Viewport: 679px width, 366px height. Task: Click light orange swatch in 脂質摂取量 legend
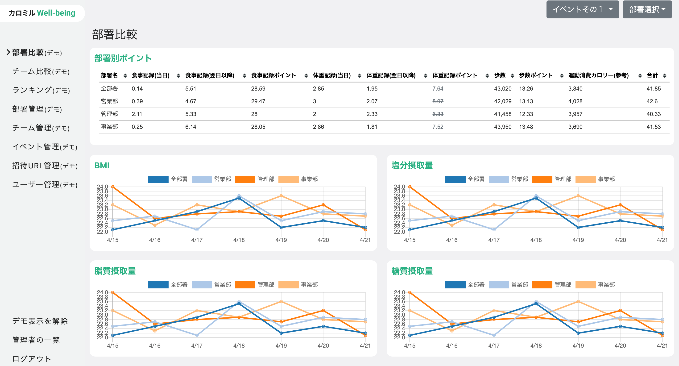tap(288, 285)
